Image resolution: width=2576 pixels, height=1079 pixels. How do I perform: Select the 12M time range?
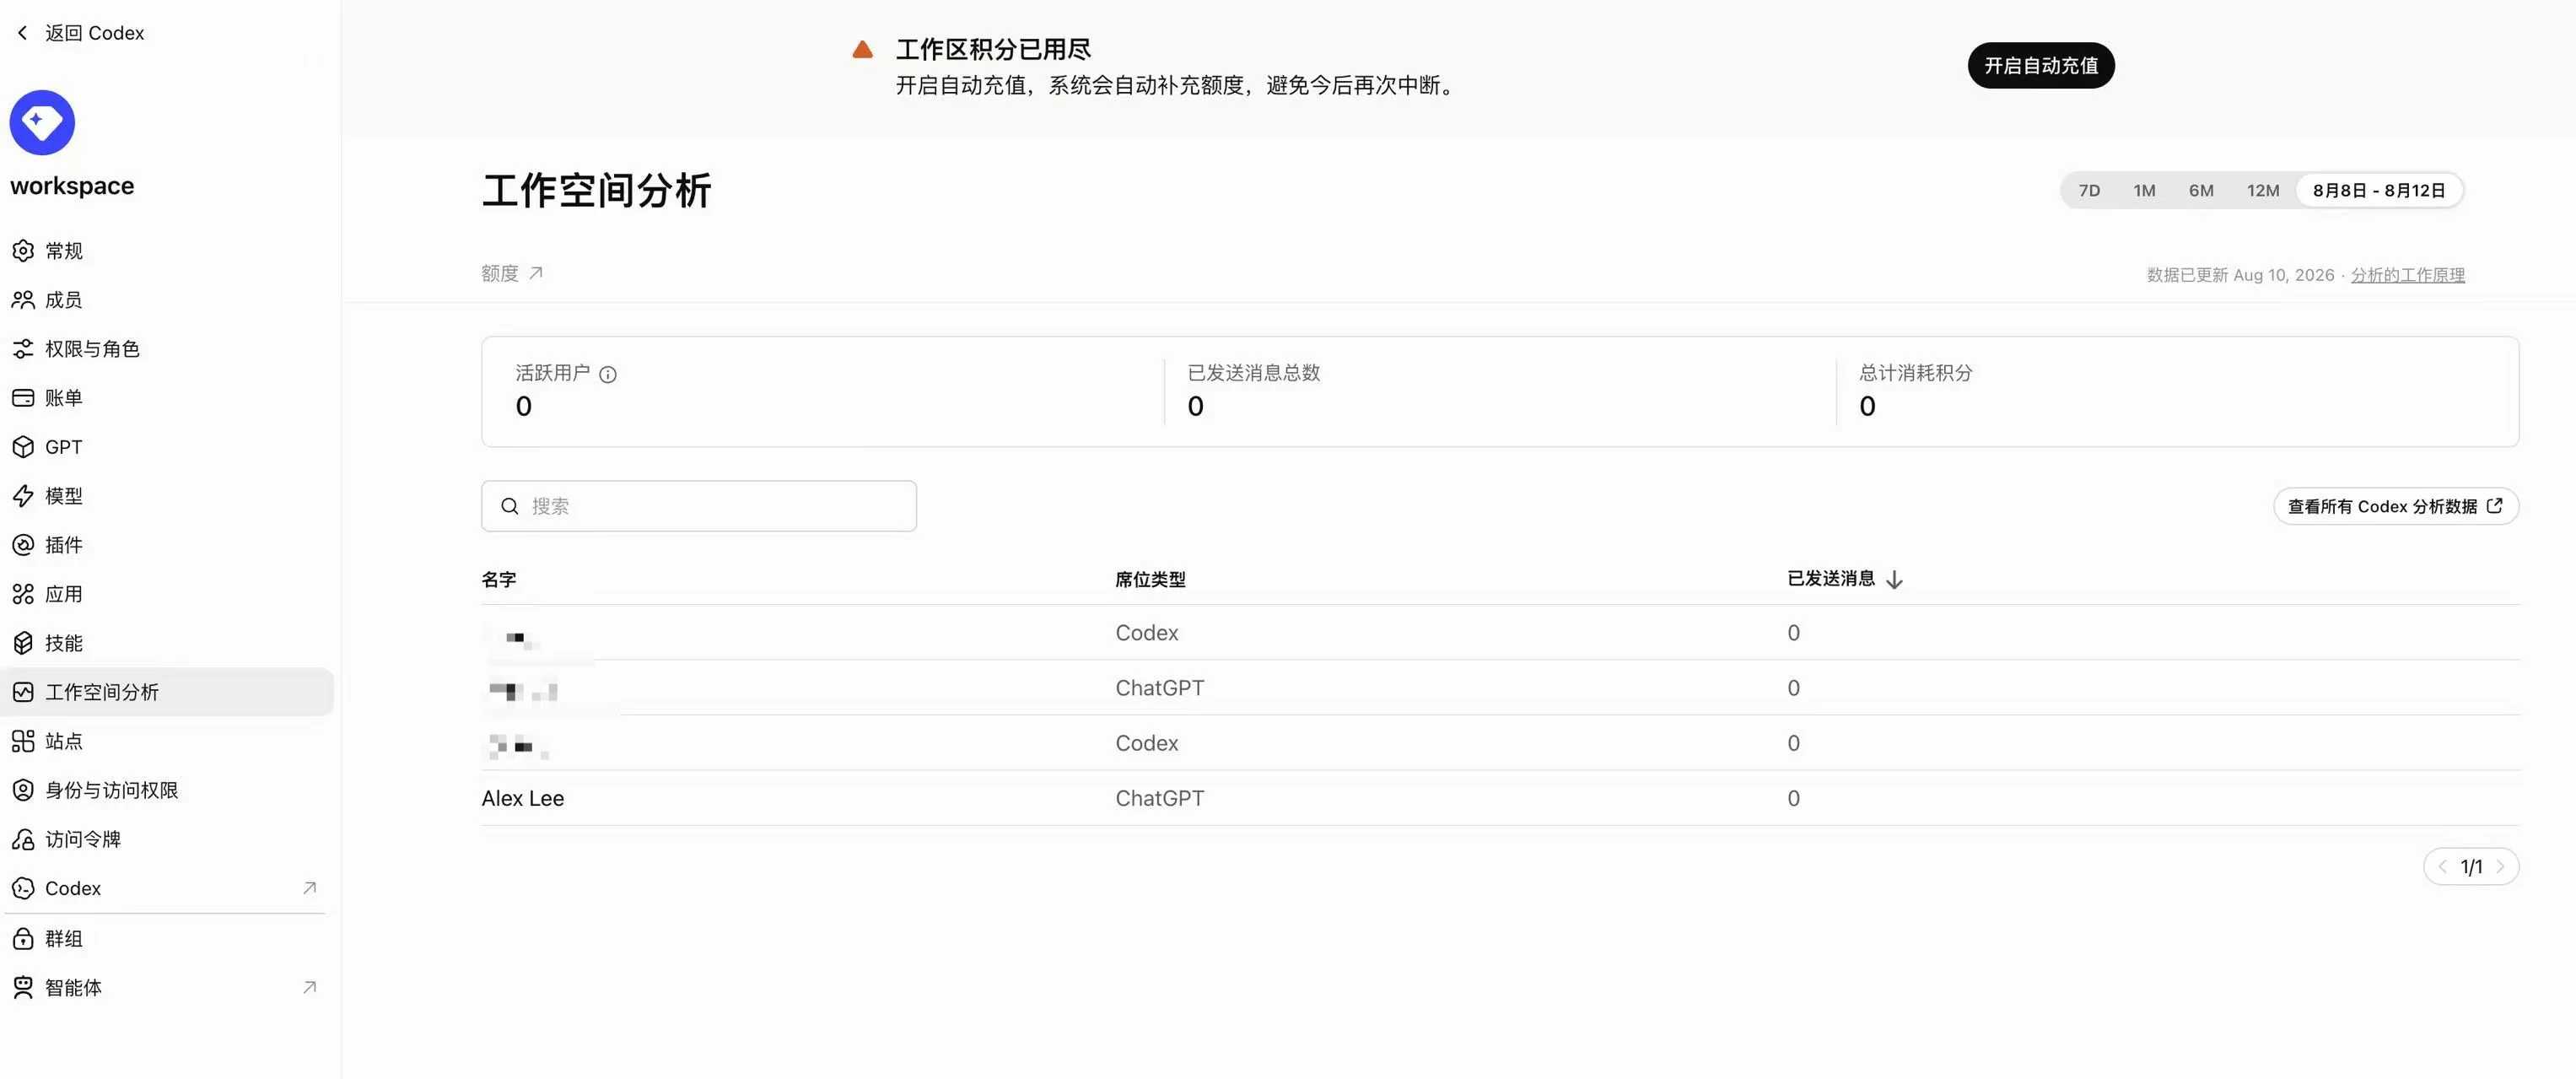(x=2263, y=191)
